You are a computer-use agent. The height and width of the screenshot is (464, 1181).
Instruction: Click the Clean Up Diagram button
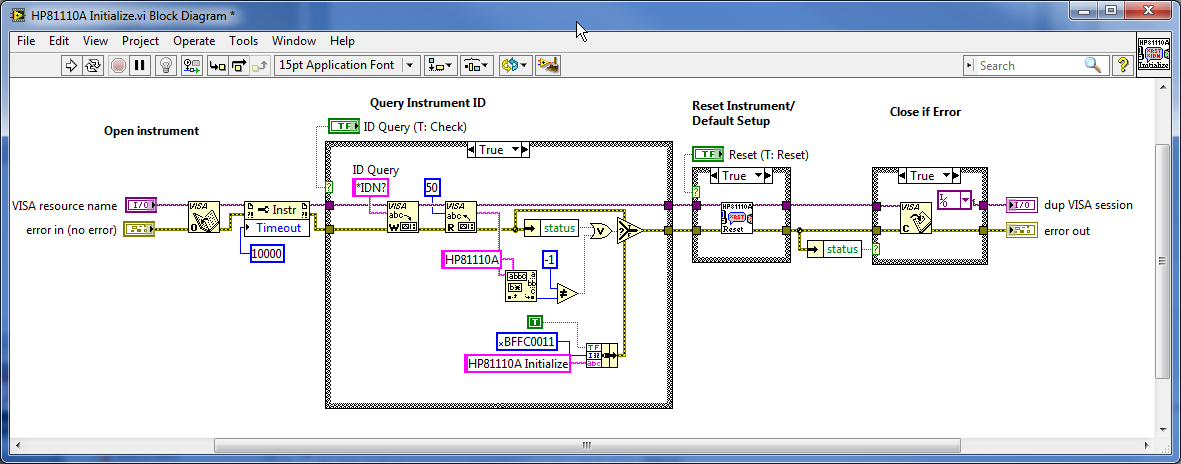point(548,66)
